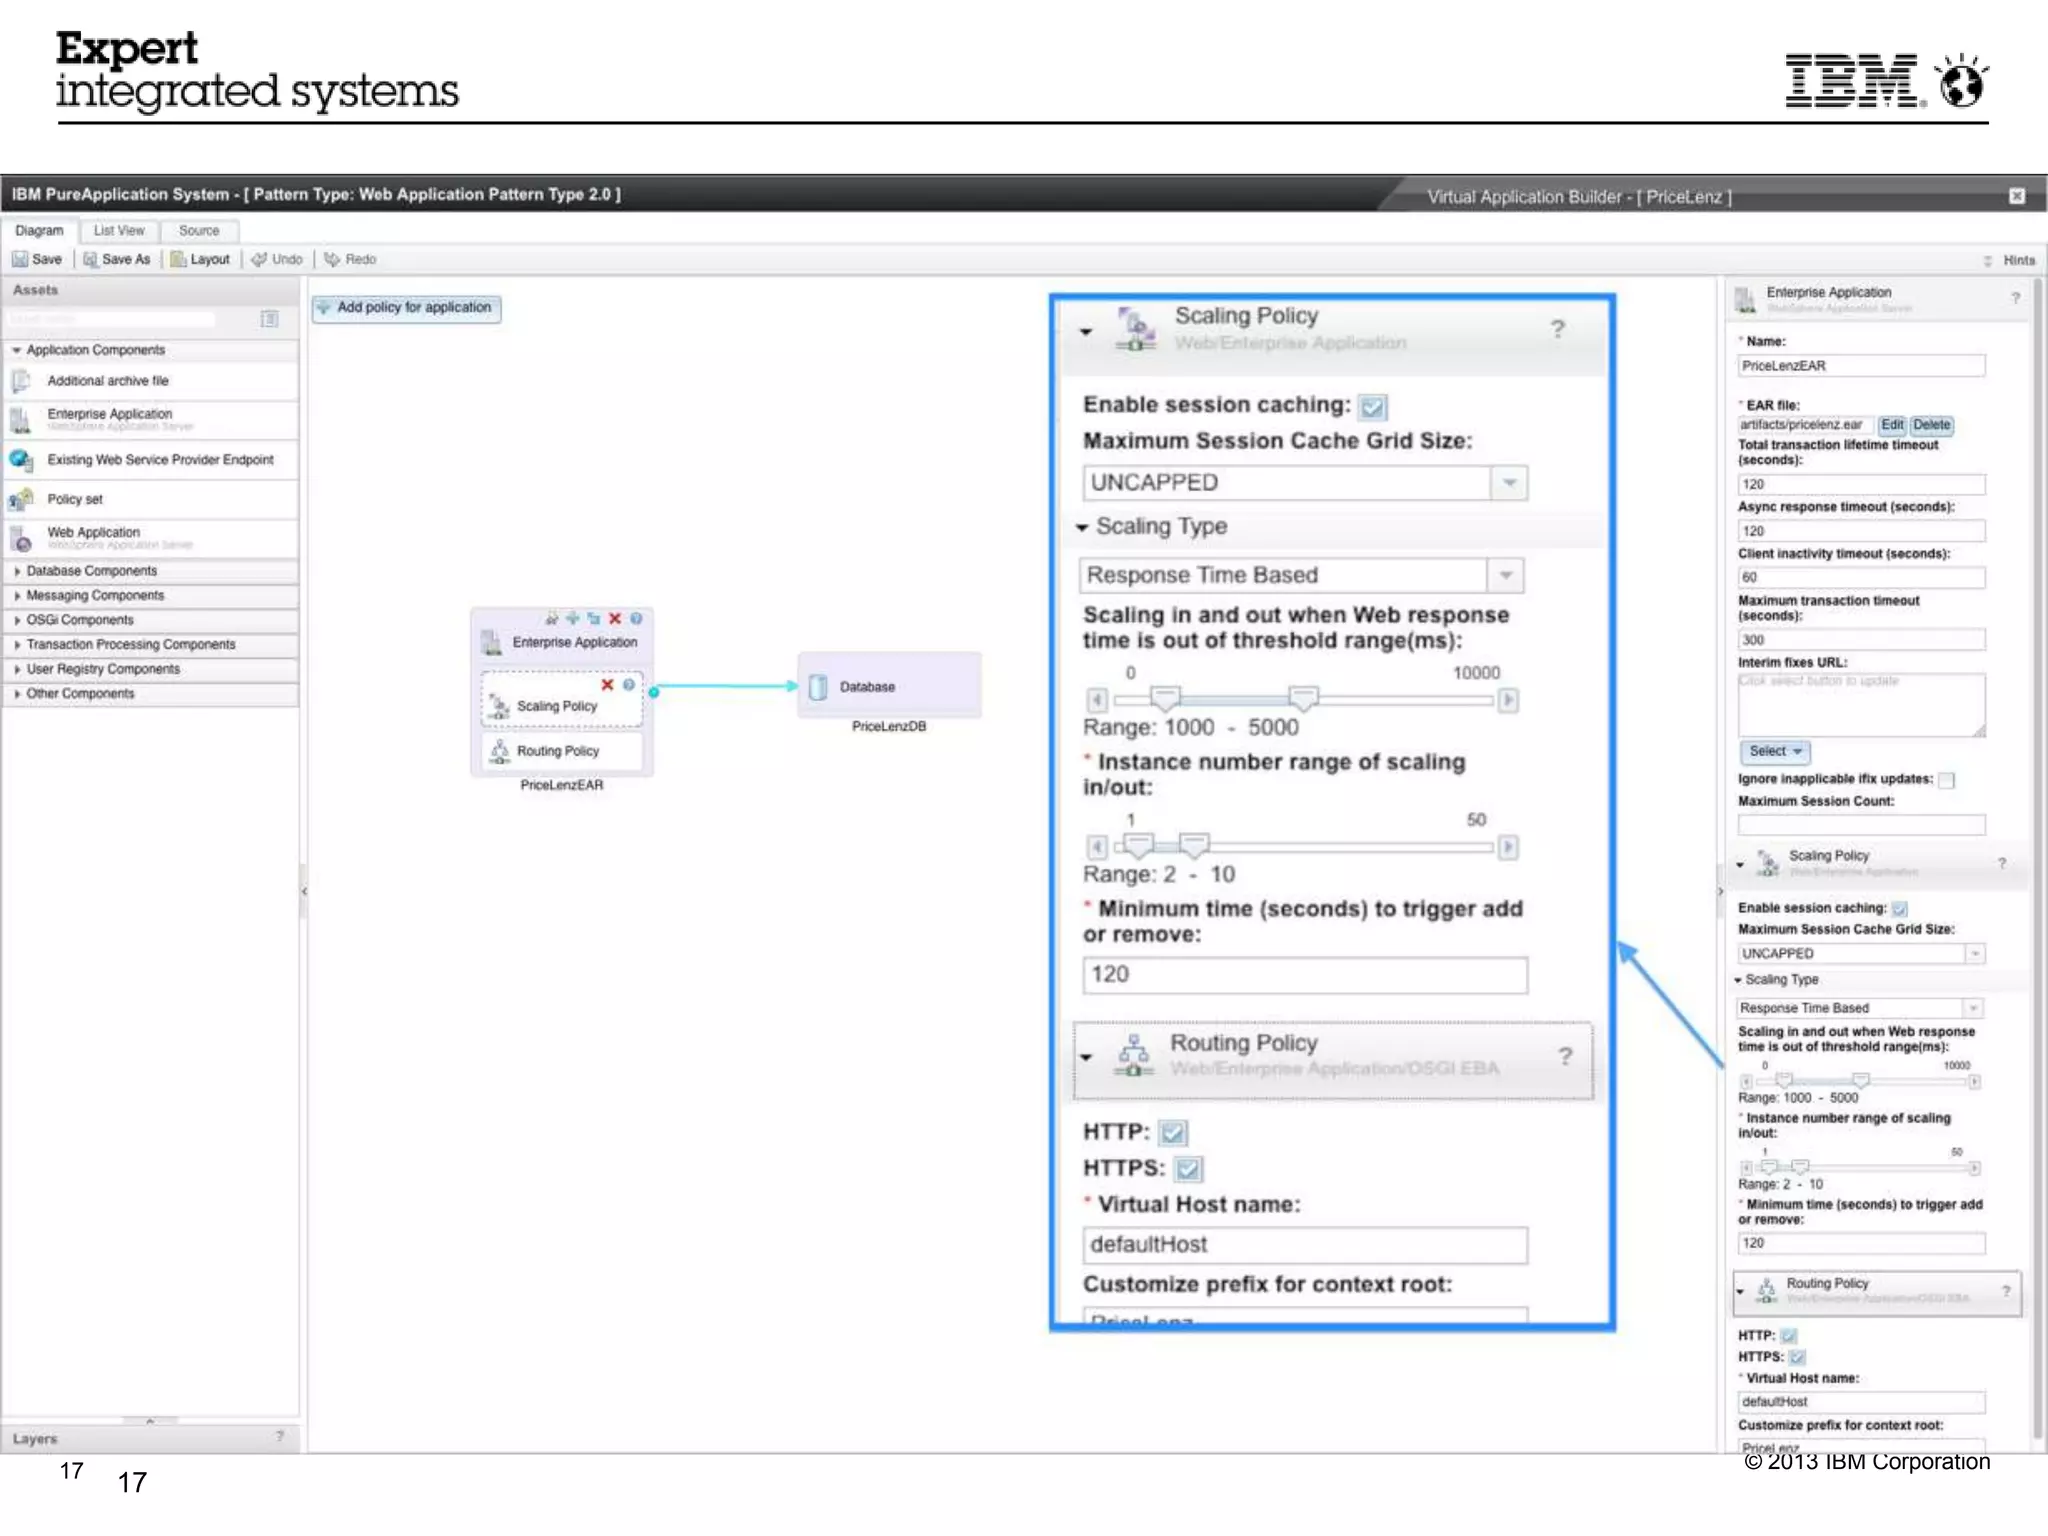
Task: Delete Scaling Policy with red X
Action: click(x=607, y=685)
